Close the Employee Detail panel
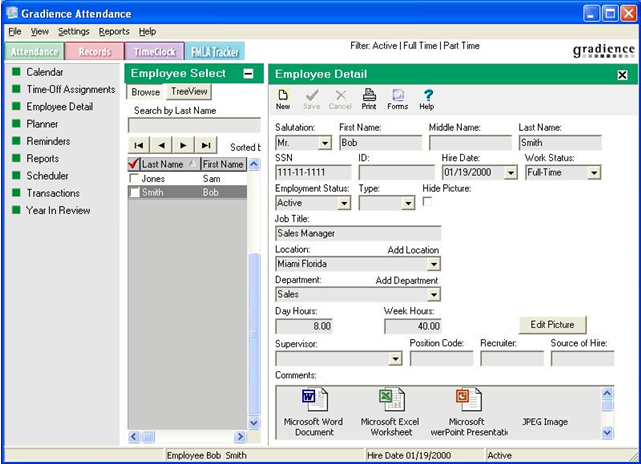 tap(622, 75)
